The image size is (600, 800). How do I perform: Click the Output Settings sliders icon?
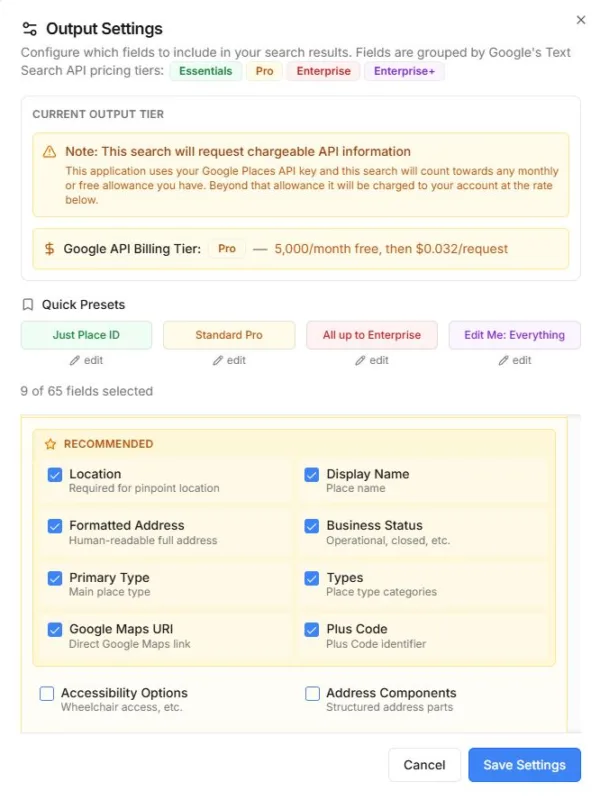click(x=30, y=29)
